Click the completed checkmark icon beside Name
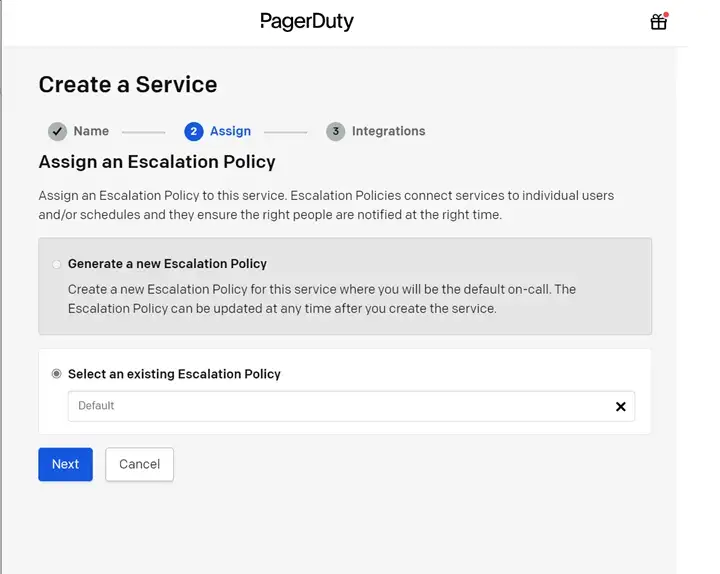The height and width of the screenshot is (574, 720). point(57,131)
